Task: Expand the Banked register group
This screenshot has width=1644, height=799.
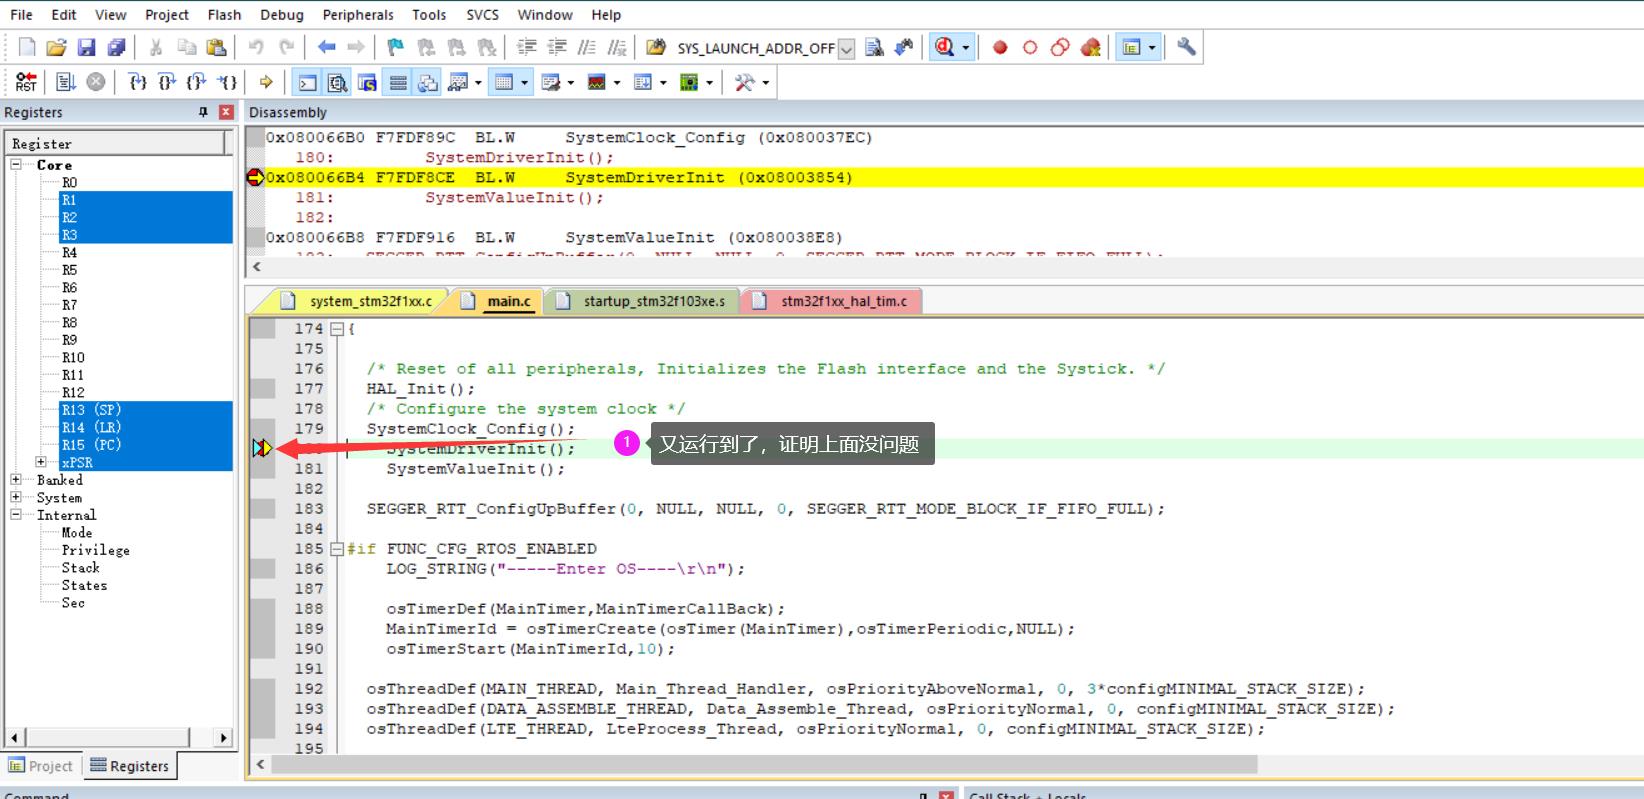Action: point(16,480)
